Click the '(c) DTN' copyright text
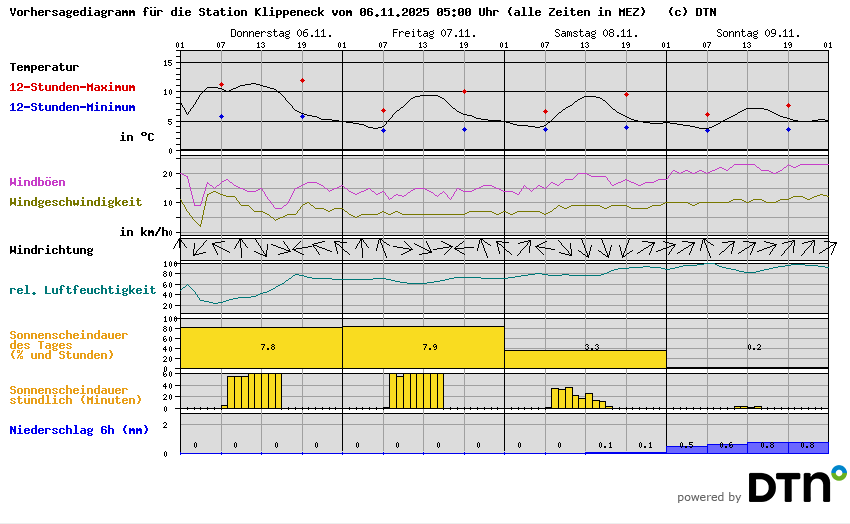Image resolution: width=850 pixels, height=524 pixels. [692, 12]
